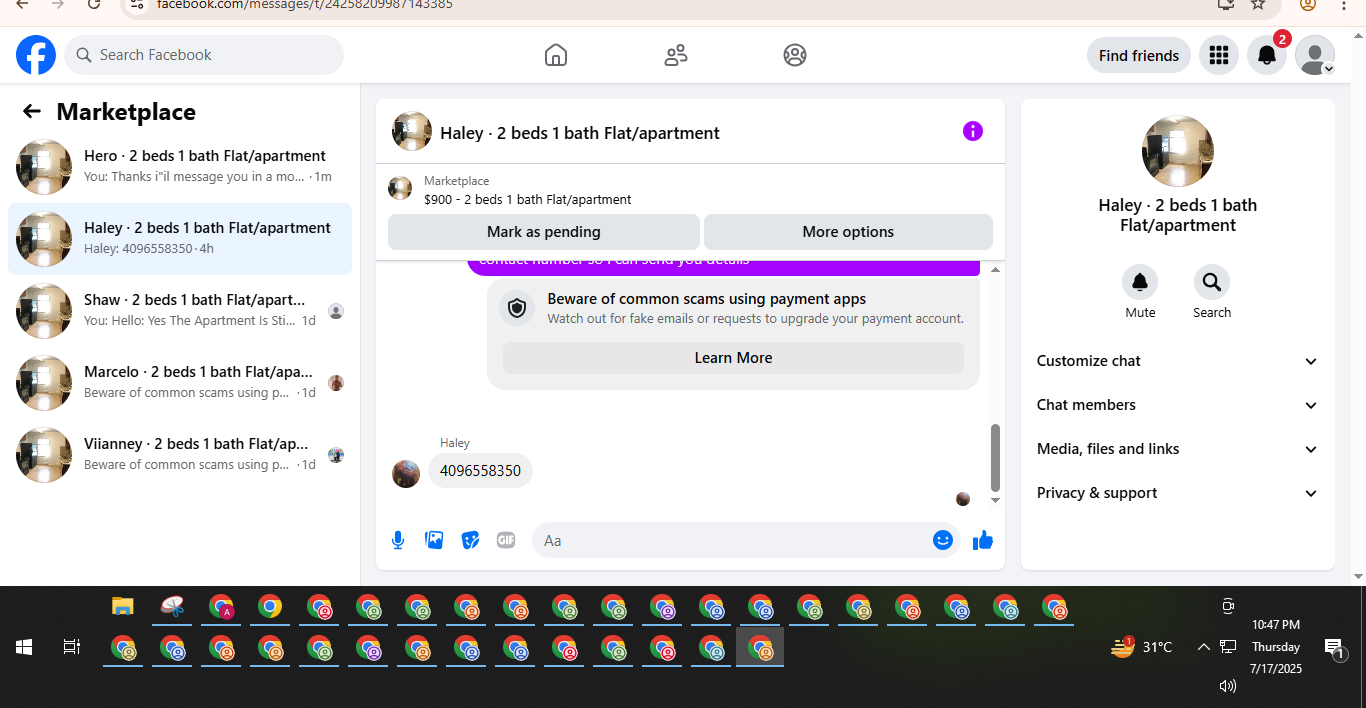
Task: Click Learn More about payment scams
Action: coord(733,358)
